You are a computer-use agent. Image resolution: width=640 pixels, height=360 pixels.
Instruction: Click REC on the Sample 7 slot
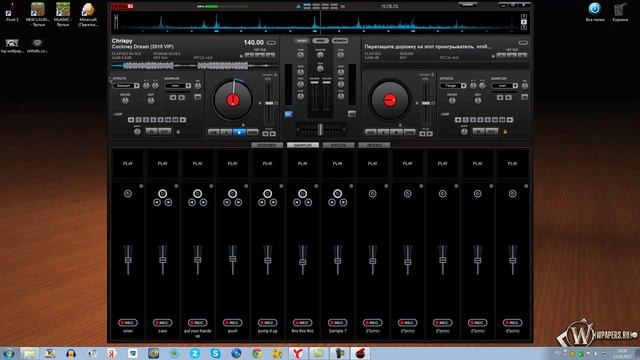(338, 322)
